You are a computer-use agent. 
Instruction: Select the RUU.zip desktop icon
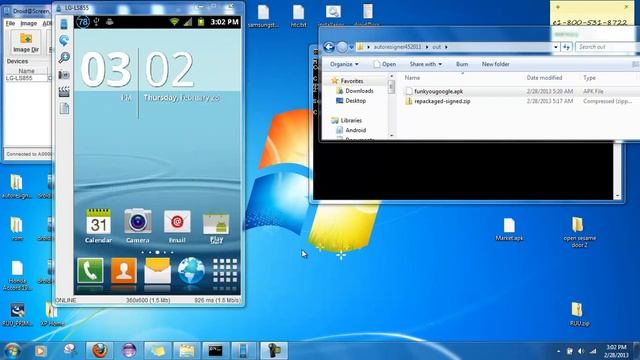point(579,314)
